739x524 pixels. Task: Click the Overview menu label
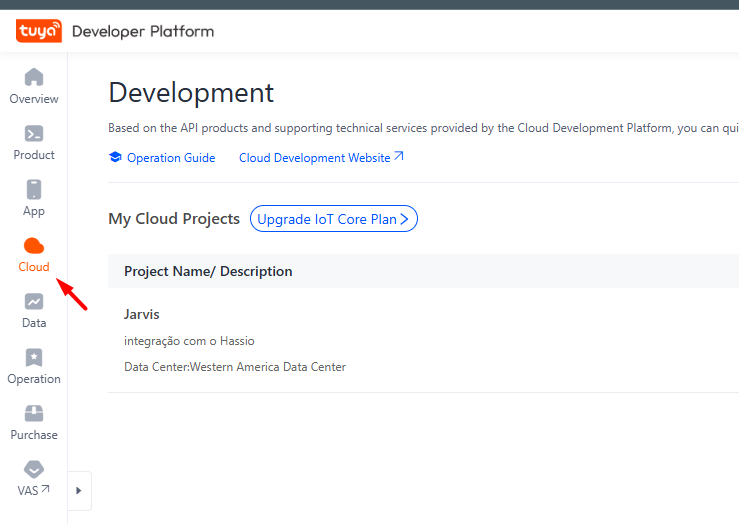tap(34, 99)
